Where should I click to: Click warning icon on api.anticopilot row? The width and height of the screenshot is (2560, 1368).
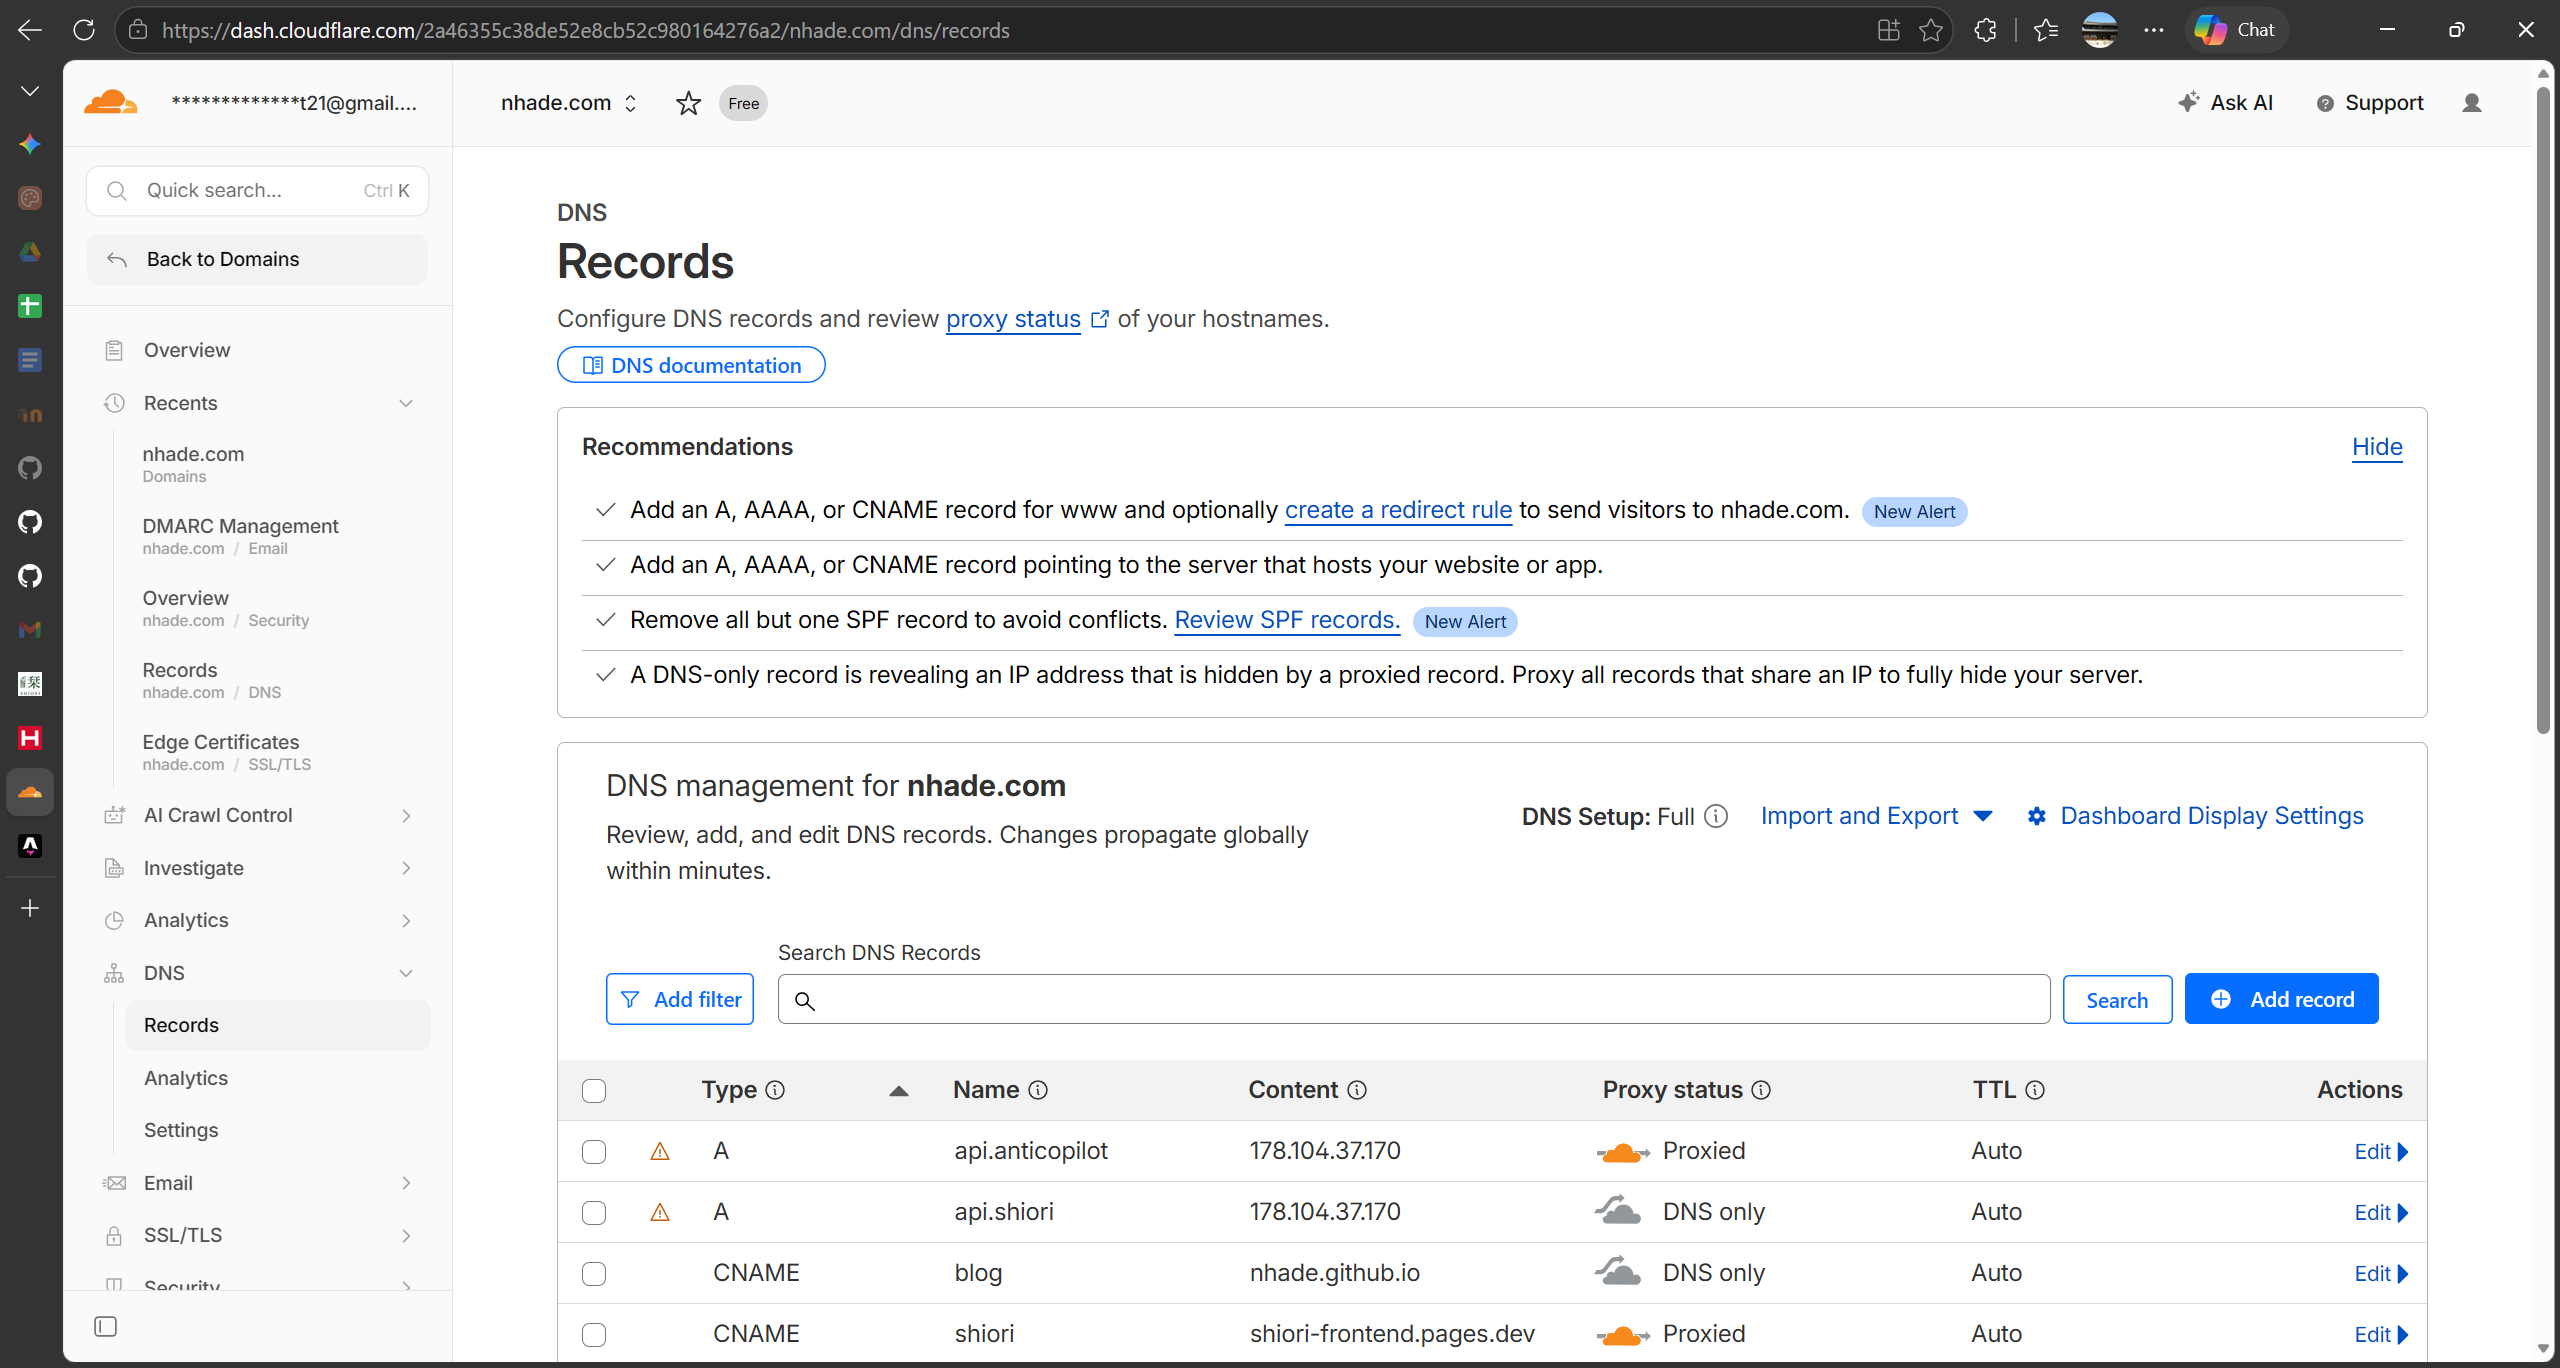pyautogui.click(x=660, y=1151)
